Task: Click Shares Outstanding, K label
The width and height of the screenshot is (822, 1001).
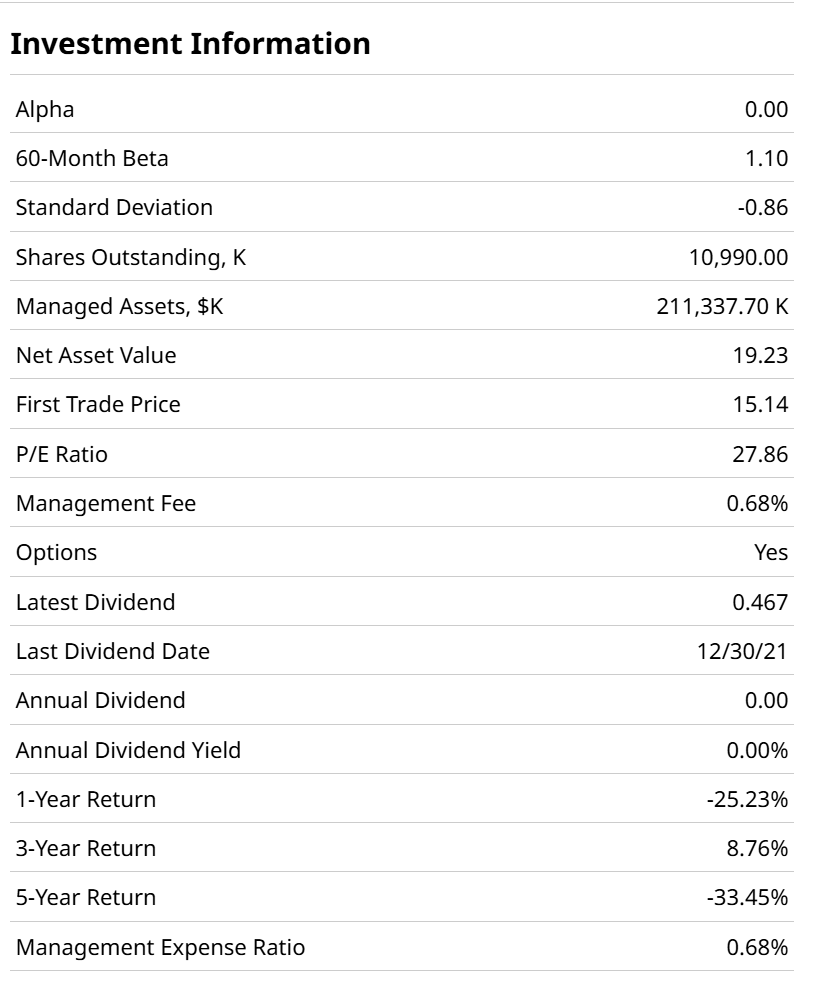Action: pos(131,257)
